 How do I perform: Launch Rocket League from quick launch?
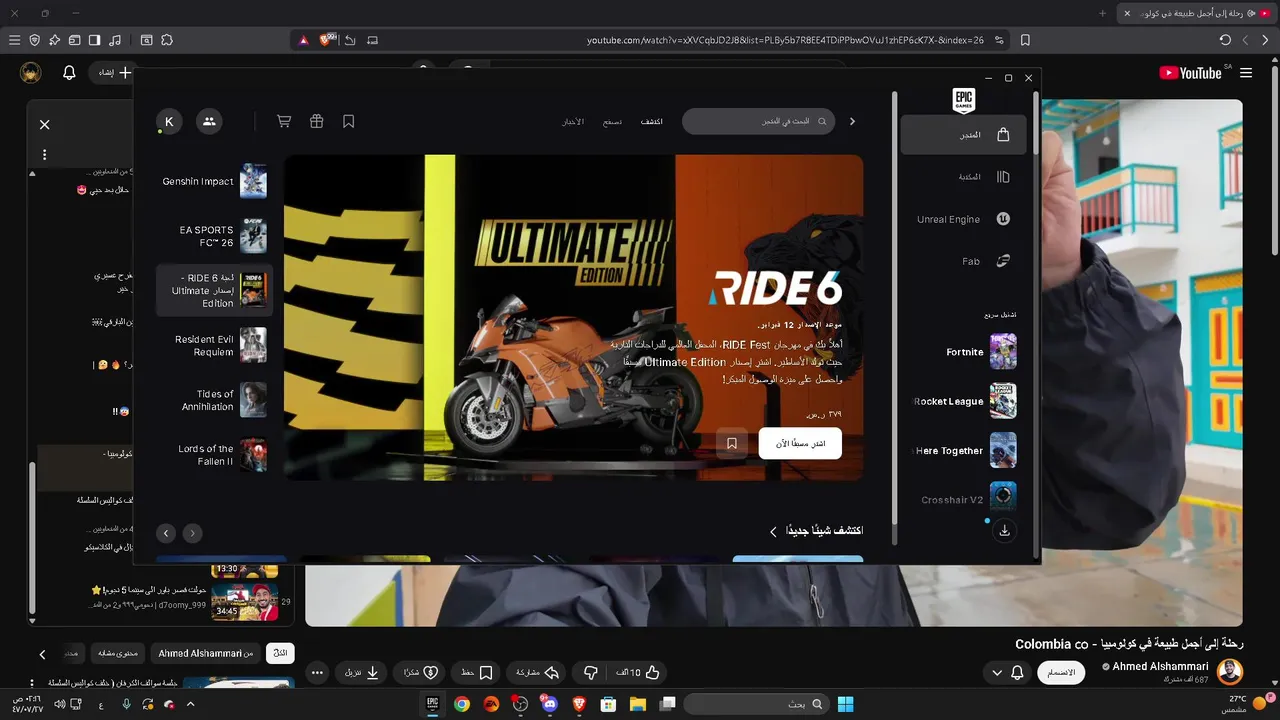[x=963, y=401]
